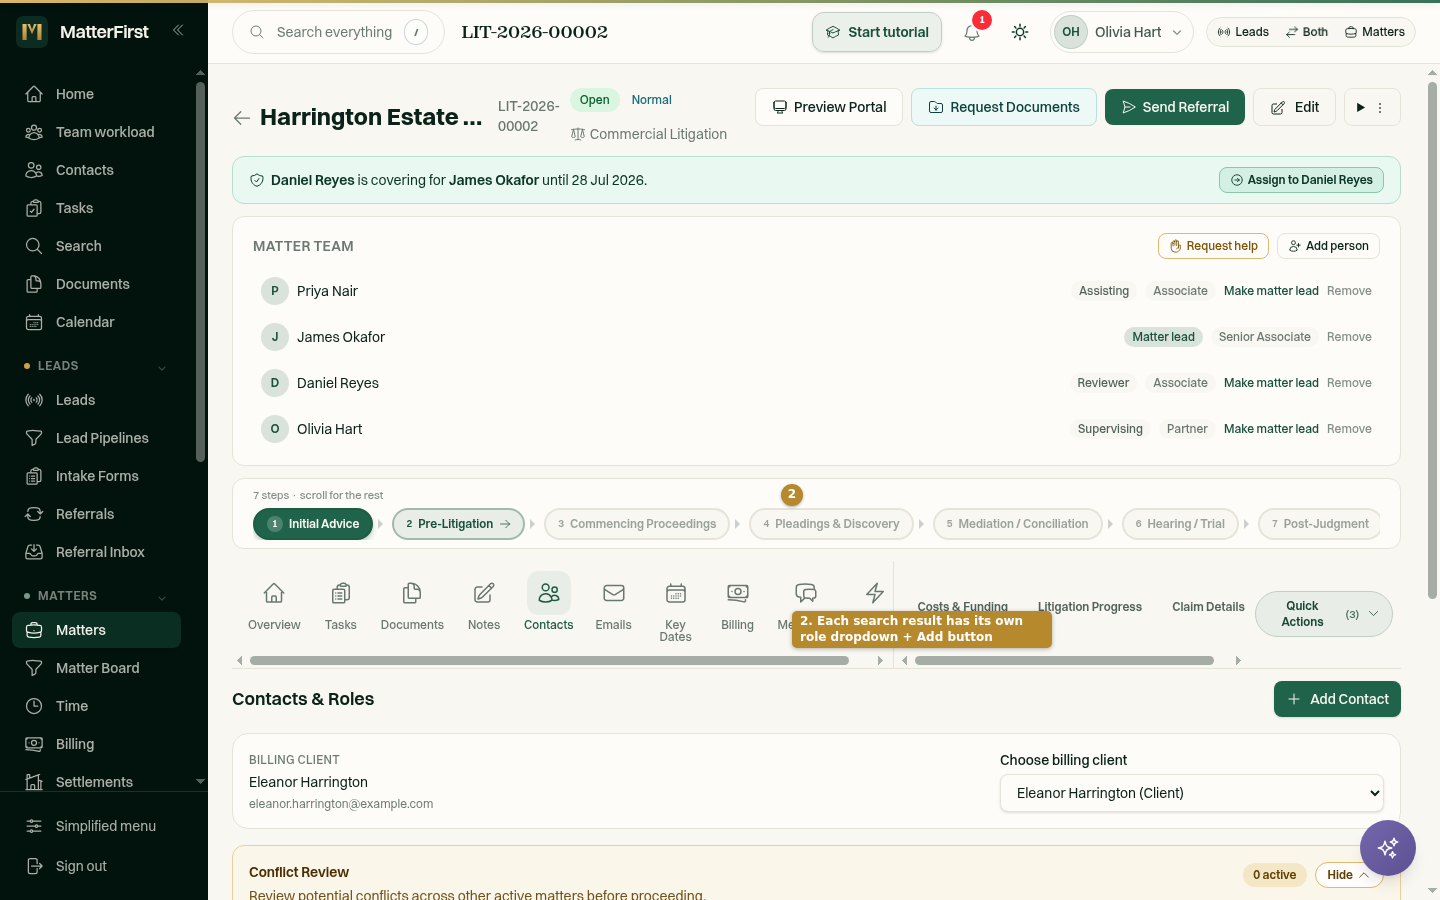Viewport: 1440px width, 900px height.
Task: Open the Key Dates tab
Action: (675, 610)
